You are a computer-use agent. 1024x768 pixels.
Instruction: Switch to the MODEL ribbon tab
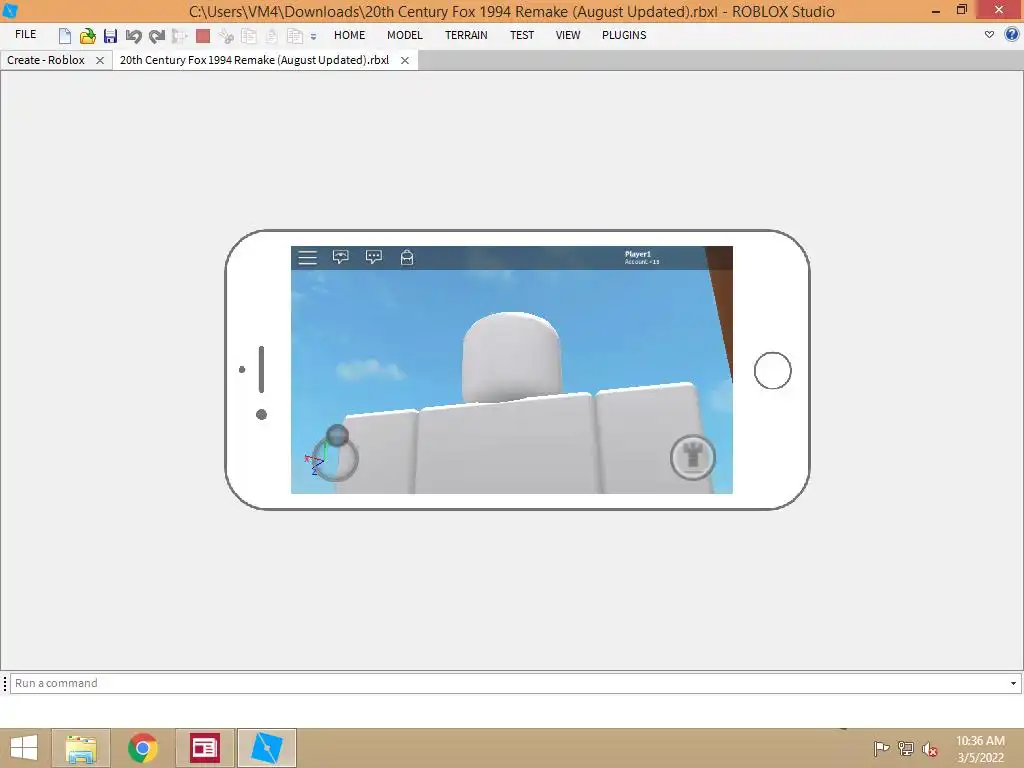coord(405,35)
